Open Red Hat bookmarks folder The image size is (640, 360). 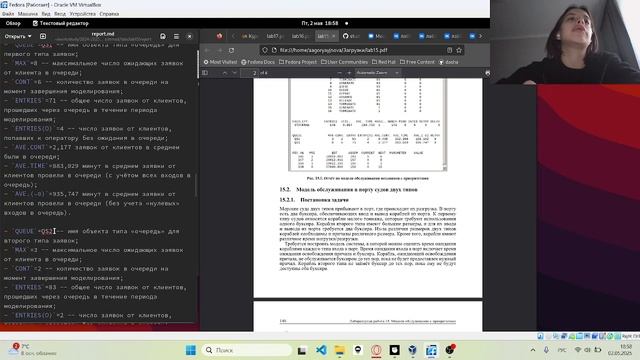click(384, 62)
